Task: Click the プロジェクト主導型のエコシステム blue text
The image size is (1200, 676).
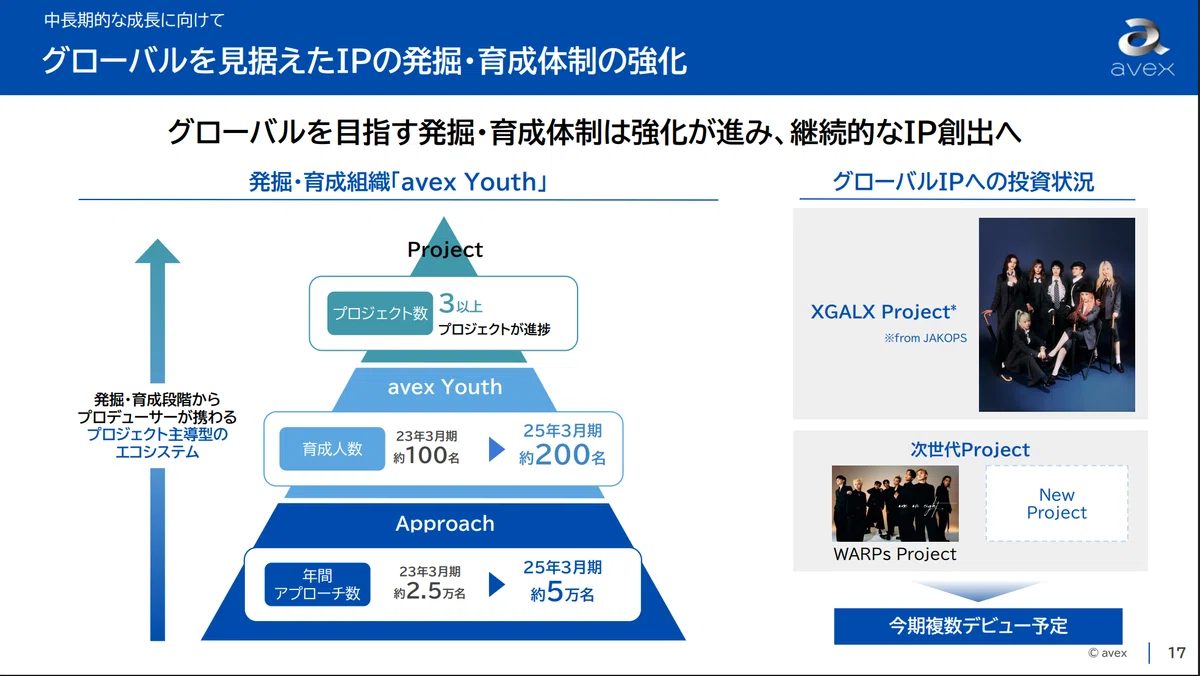Action: (157, 443)
